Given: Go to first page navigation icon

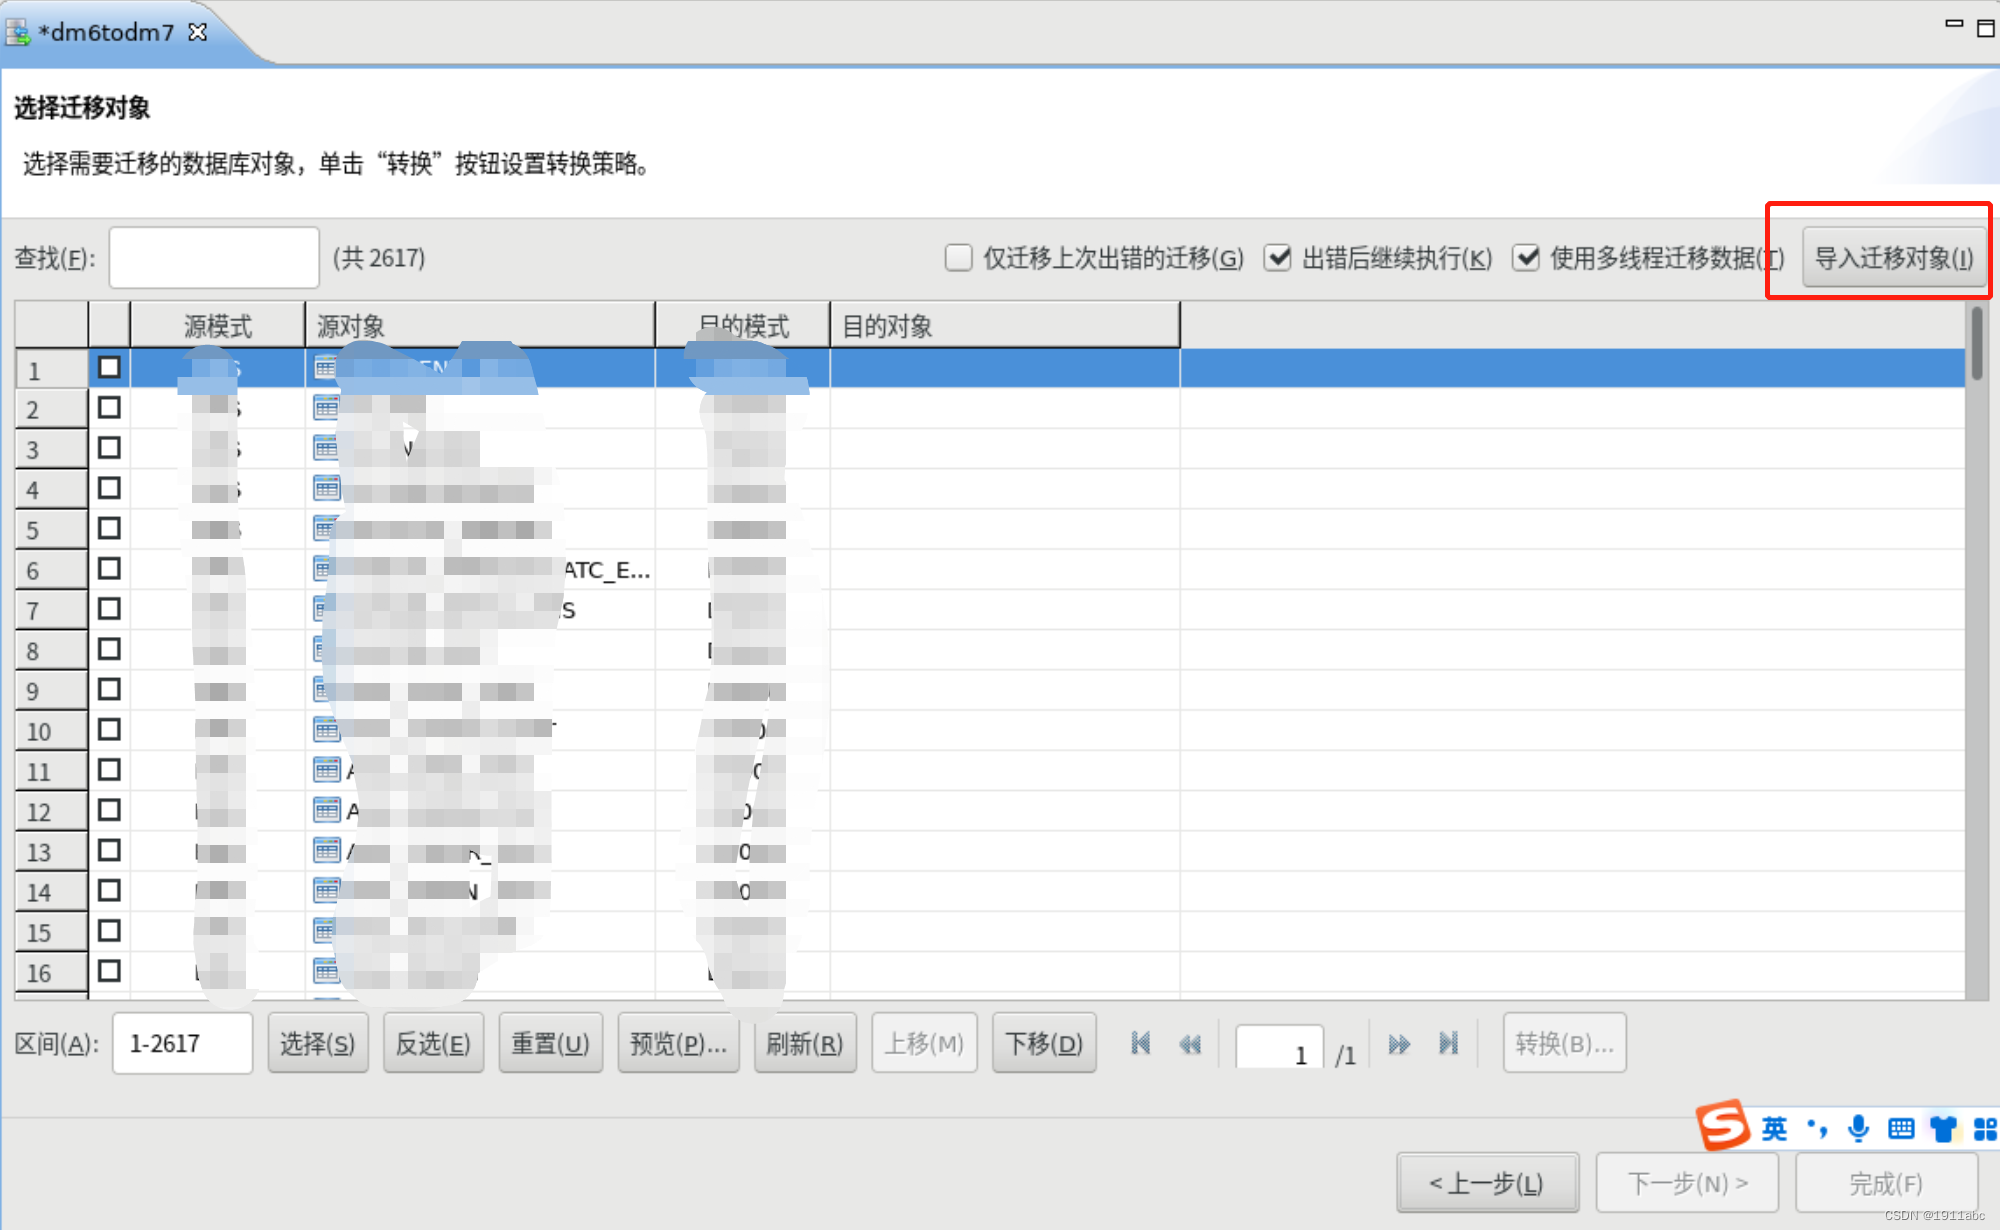Looking at the screenshot, I should point(1140,1044).
